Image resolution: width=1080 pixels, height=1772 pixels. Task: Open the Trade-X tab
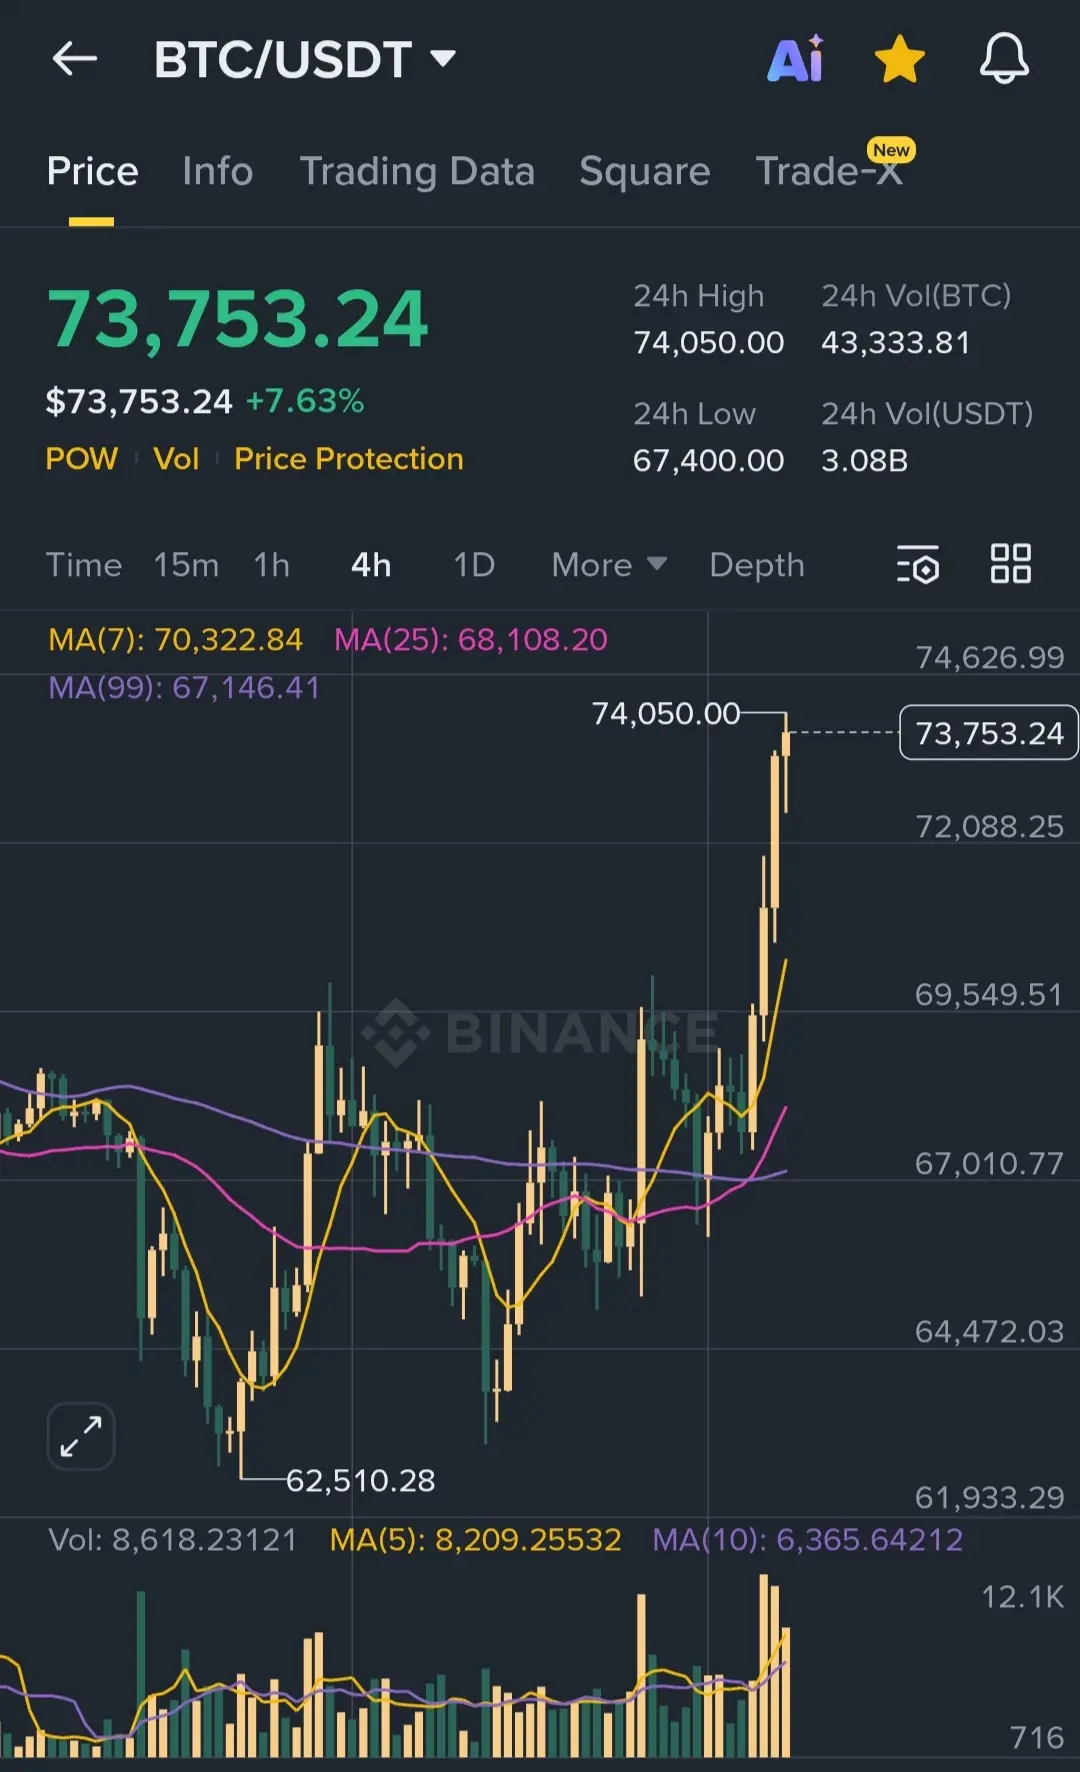pyautogui.click(x=829, y=171)
